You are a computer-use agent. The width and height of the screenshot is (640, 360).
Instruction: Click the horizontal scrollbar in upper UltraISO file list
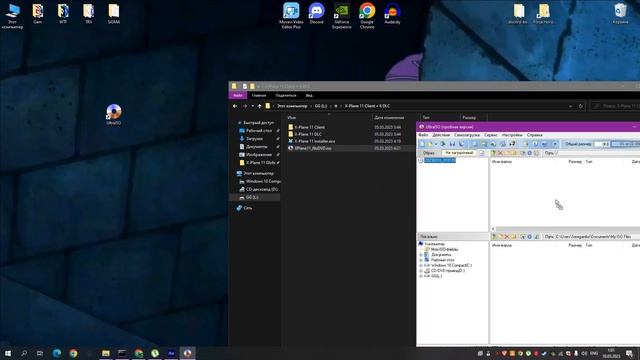tap(567, 229)
